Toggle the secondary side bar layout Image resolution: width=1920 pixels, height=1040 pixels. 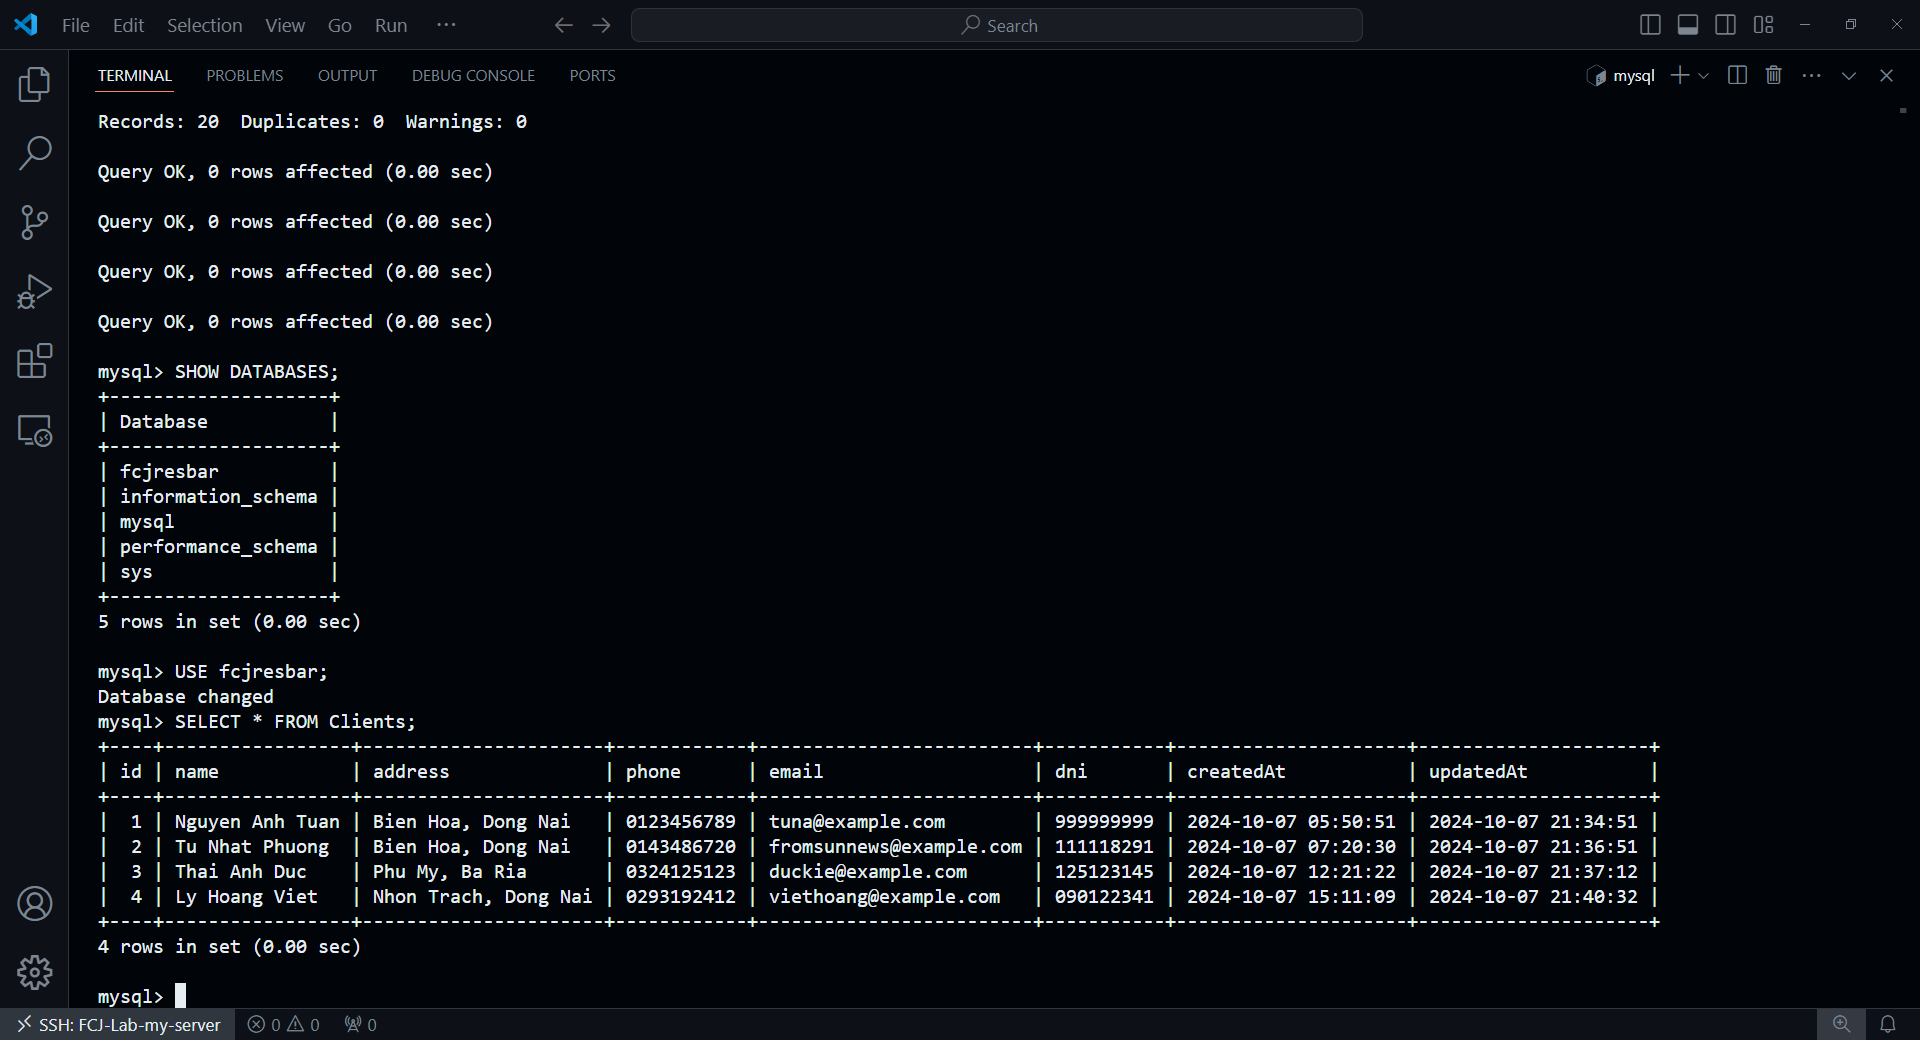[x=1725, y=25]
